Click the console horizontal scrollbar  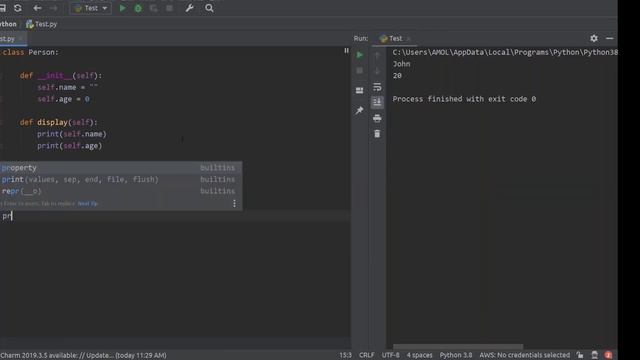(x=458, y=347)
